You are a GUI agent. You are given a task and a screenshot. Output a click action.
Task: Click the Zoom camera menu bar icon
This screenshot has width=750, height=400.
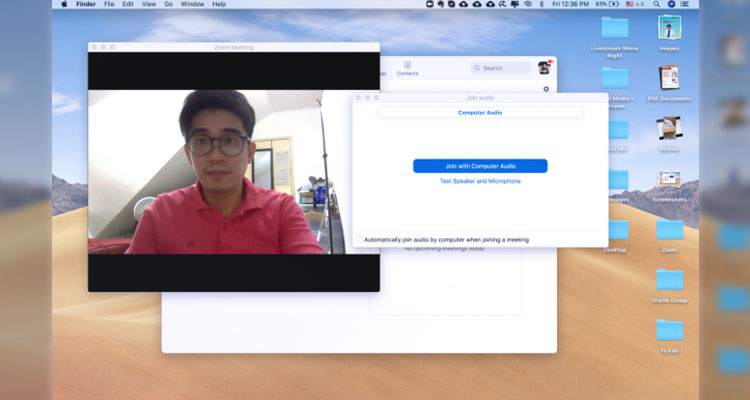[x=430, y=4]
